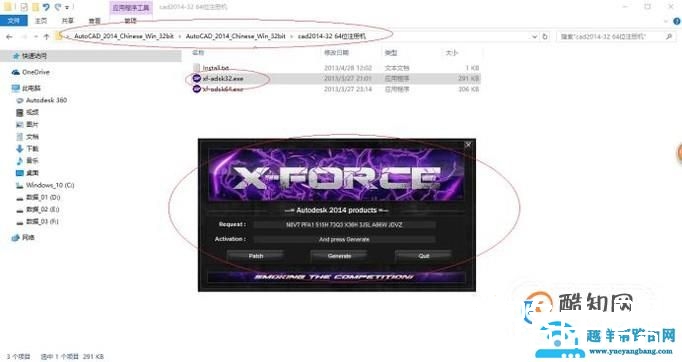
Task: Open the 数据_01 (D:) drive icon
Action: pyautogui.click(x=20, y=198)
